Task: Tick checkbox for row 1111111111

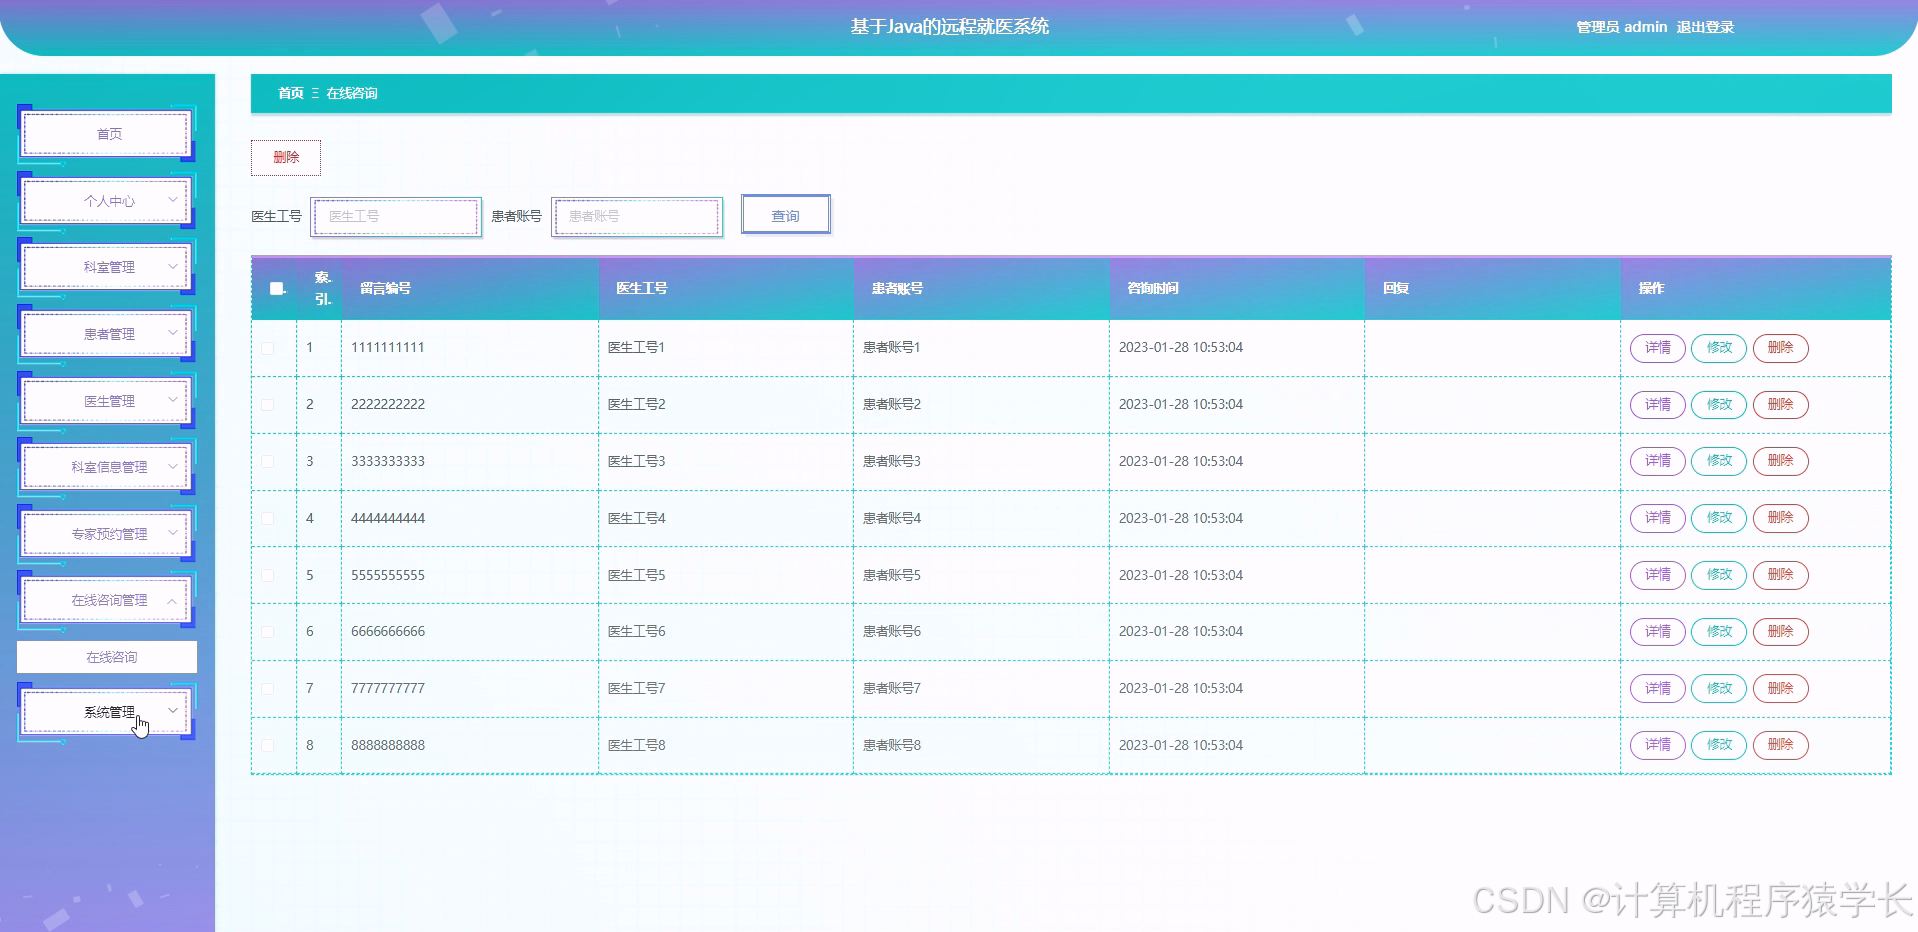Action: pos(268,348)
